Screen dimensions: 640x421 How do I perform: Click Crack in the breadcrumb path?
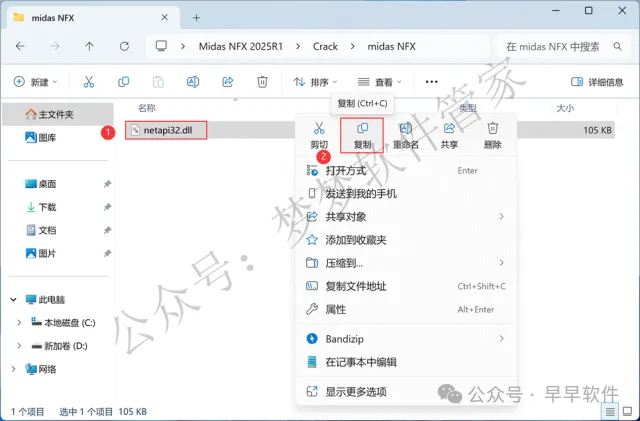(325, 47)
